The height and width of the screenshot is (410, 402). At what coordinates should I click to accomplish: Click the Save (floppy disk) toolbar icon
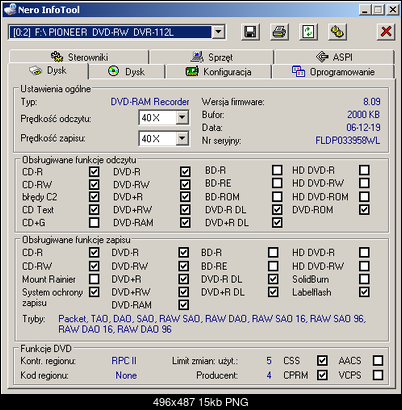[x=250, y=32]
